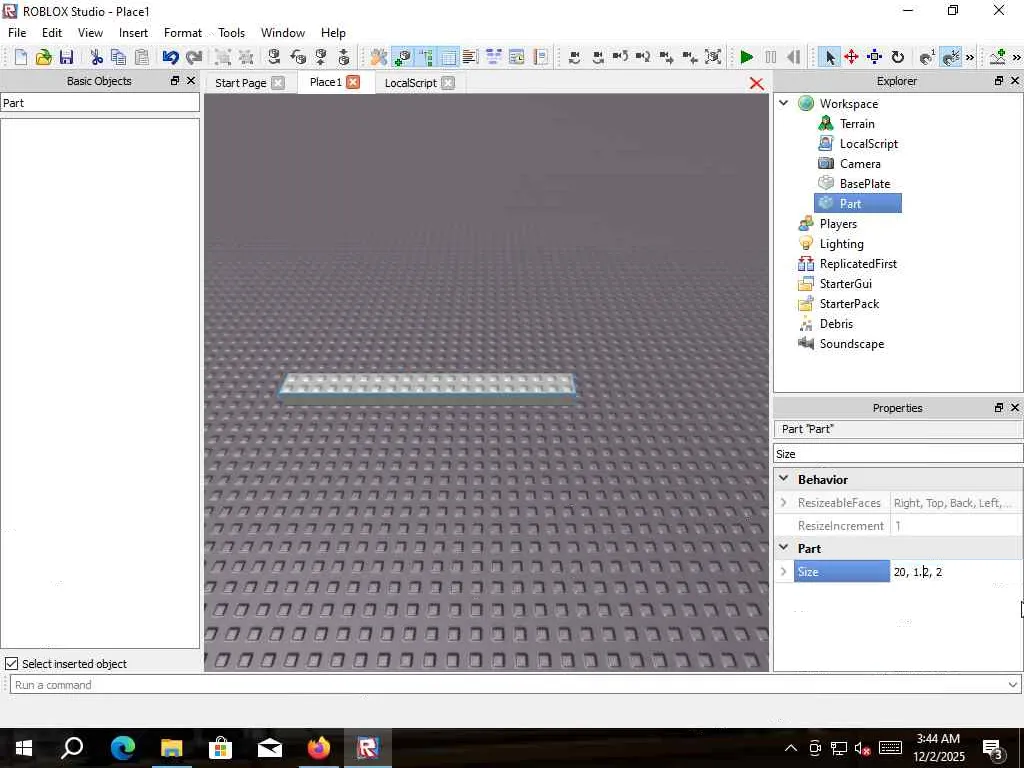1024x768 pixels.
Task: Open the Insert menu
Action: click(x=133, y=33)
